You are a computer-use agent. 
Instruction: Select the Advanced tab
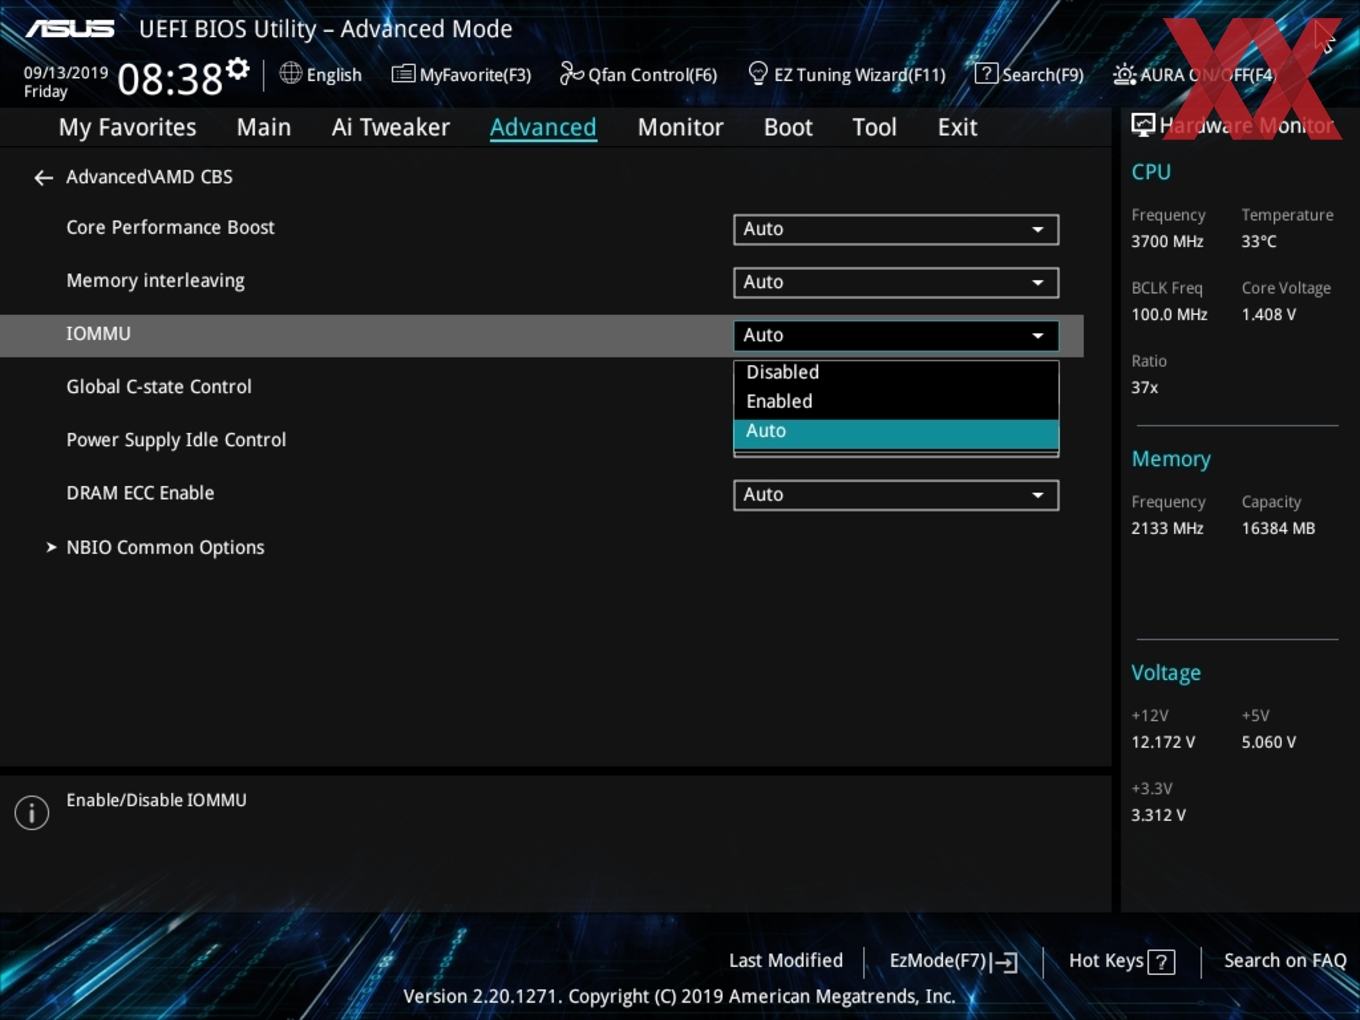coord(543,127)
